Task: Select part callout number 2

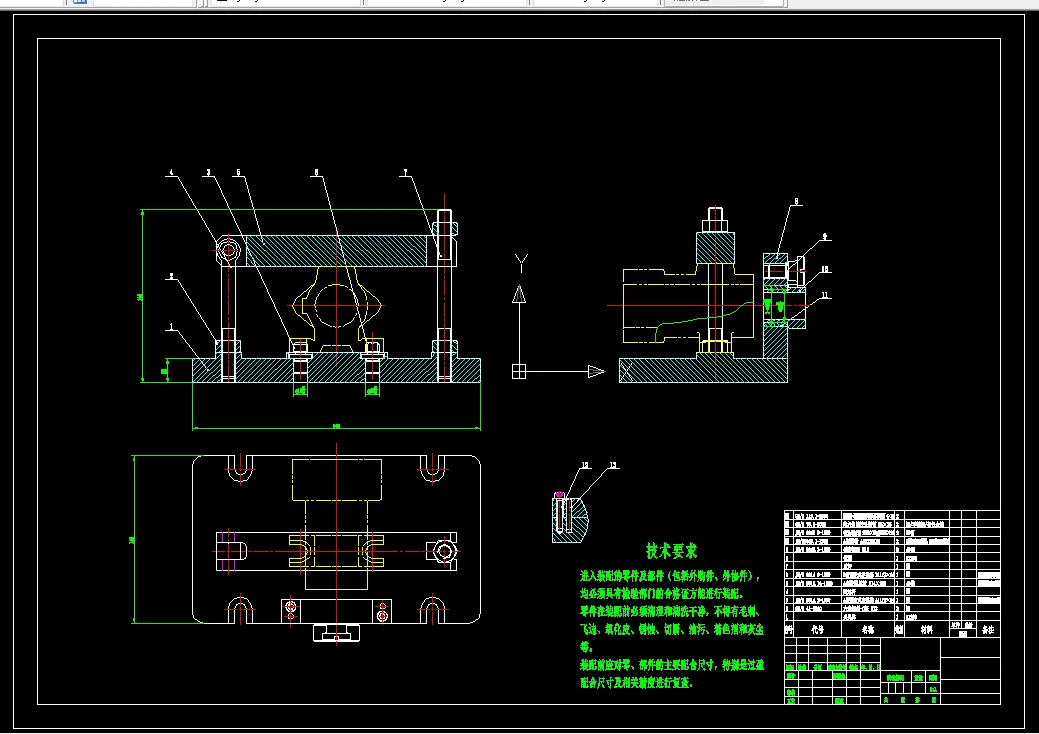Action: 172,276
